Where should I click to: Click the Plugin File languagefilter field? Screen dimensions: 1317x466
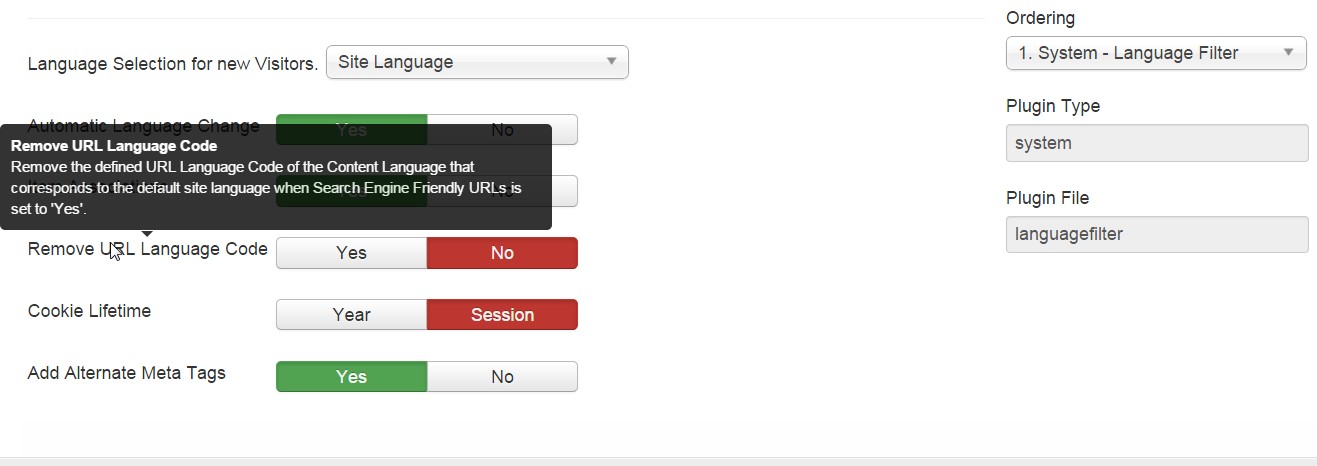click(1157, 235)
